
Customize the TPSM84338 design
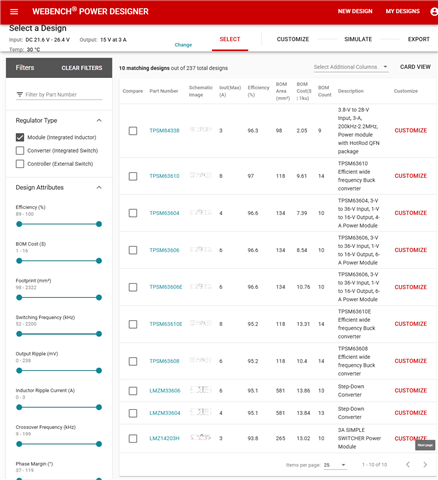coord(411,131)
